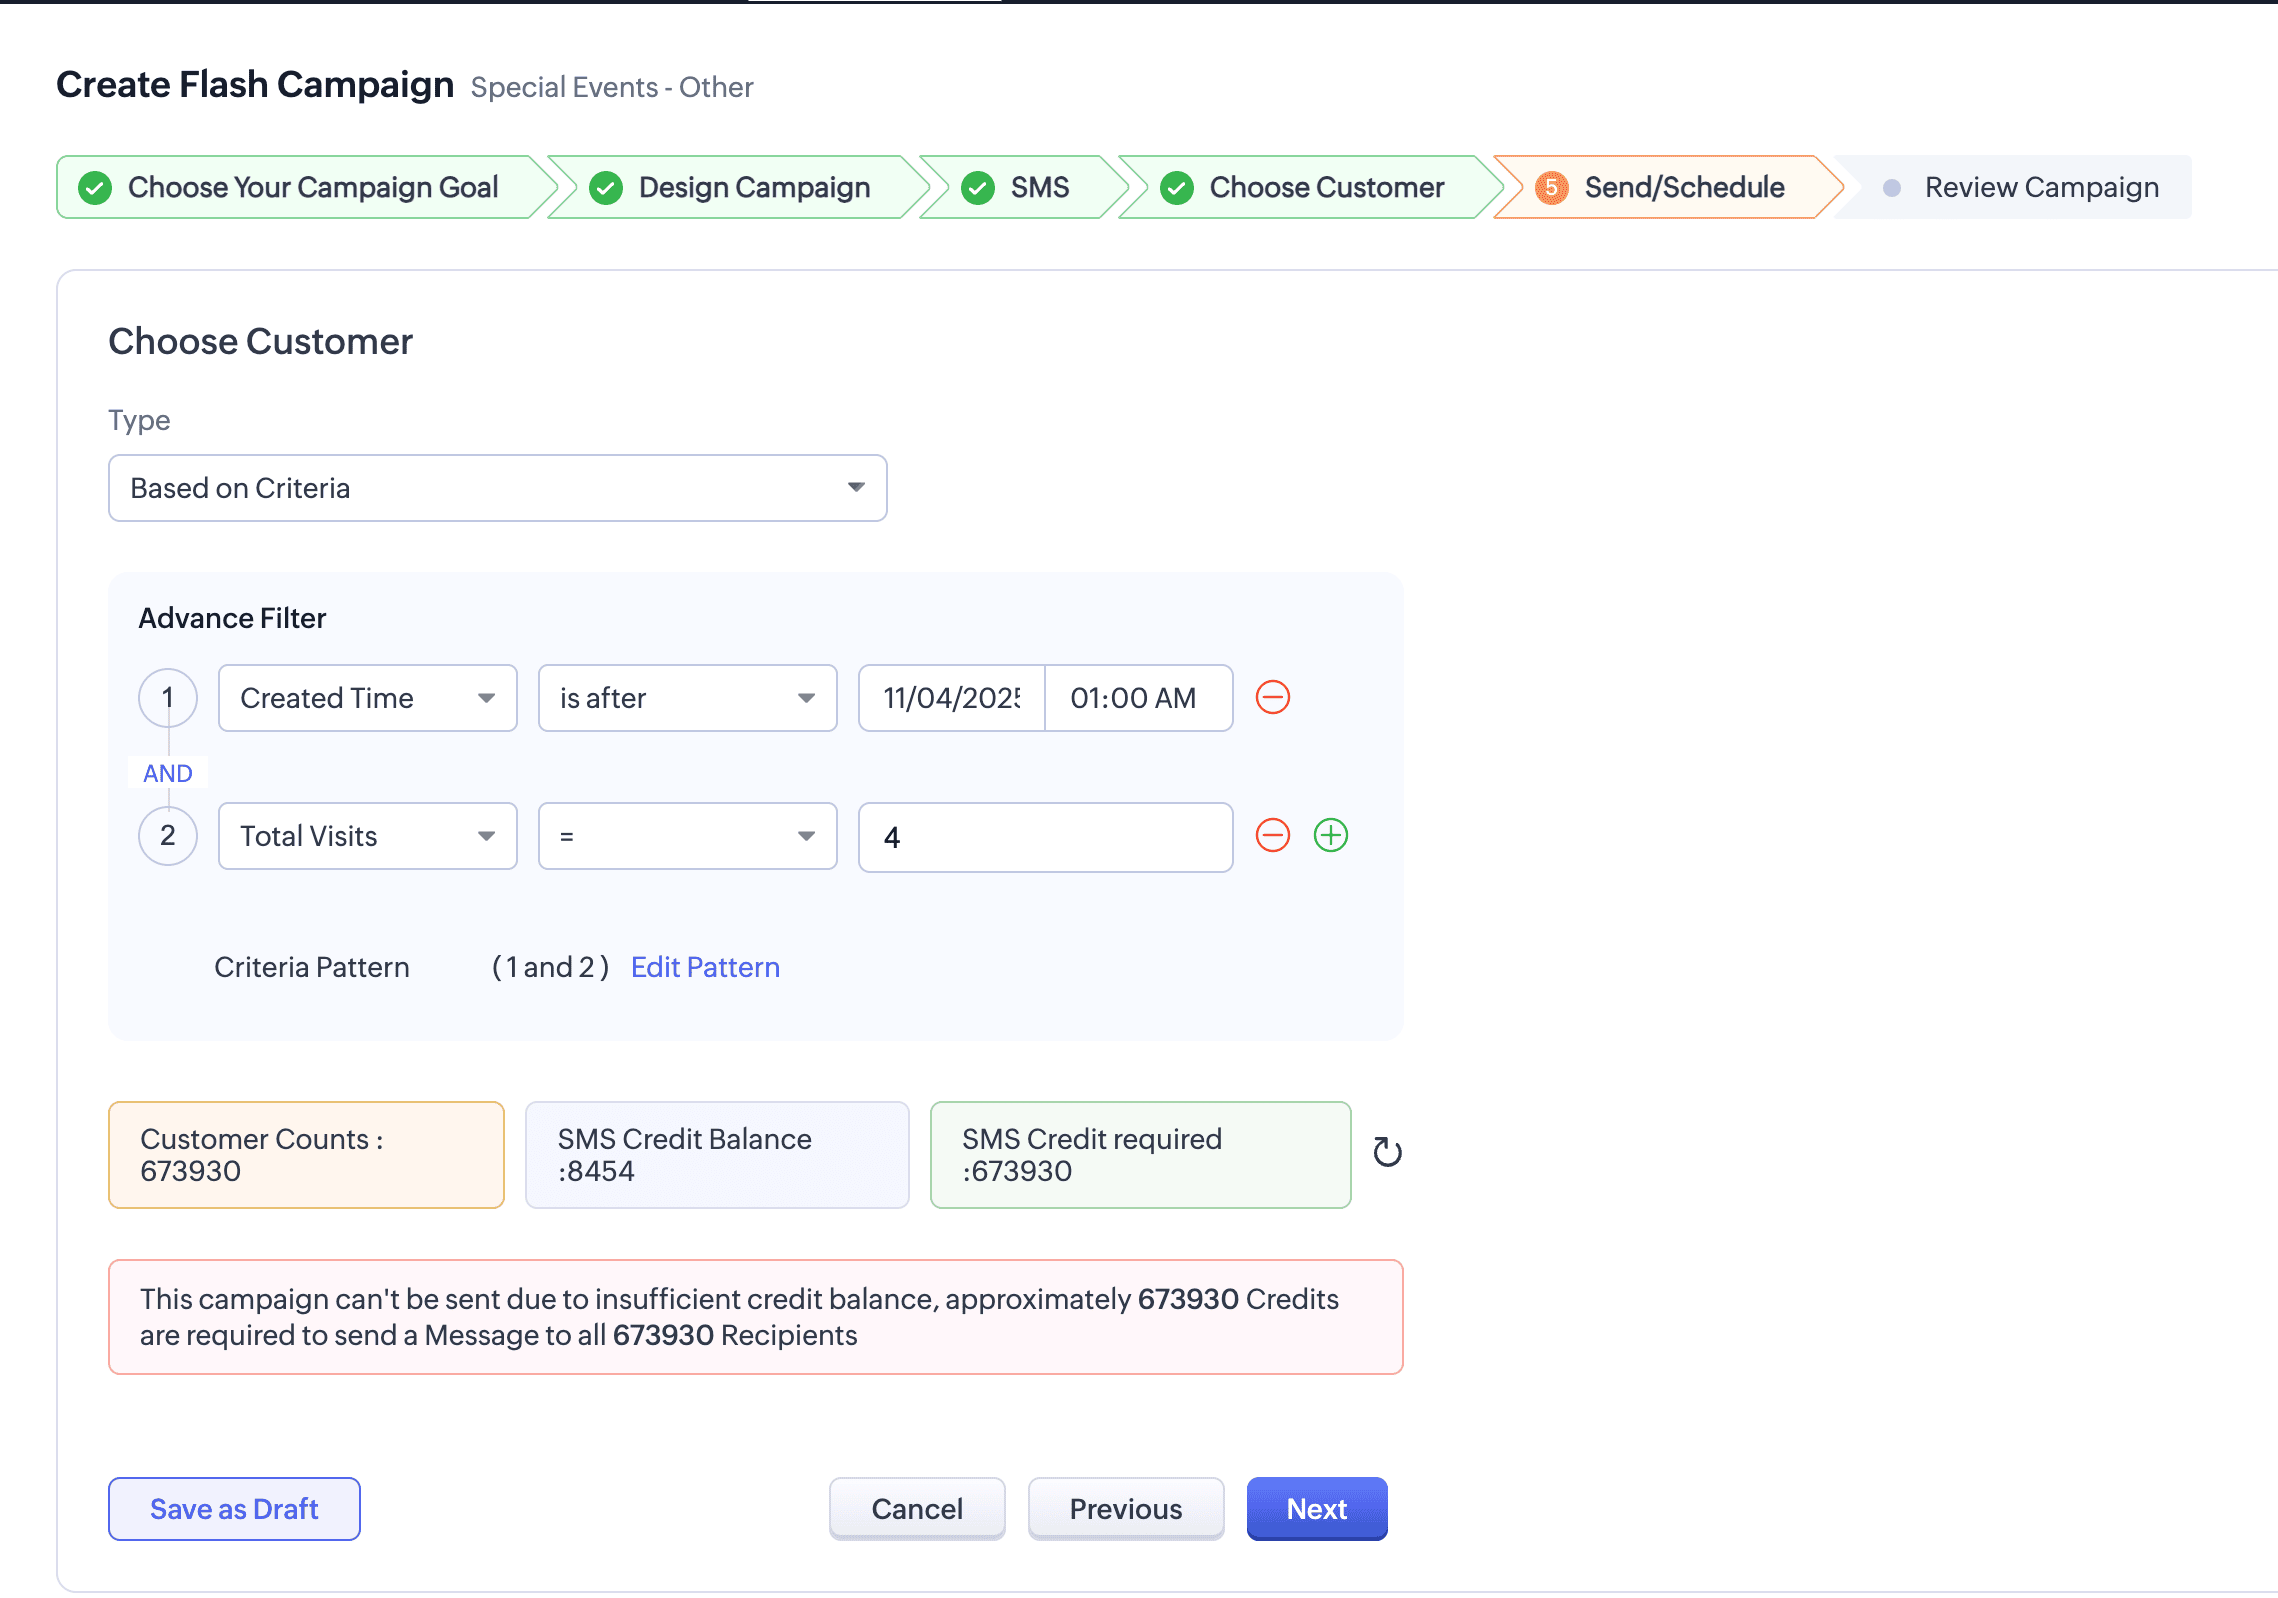Click the green check icon on SMS step
The image size is (2278, 1598).
977,188
